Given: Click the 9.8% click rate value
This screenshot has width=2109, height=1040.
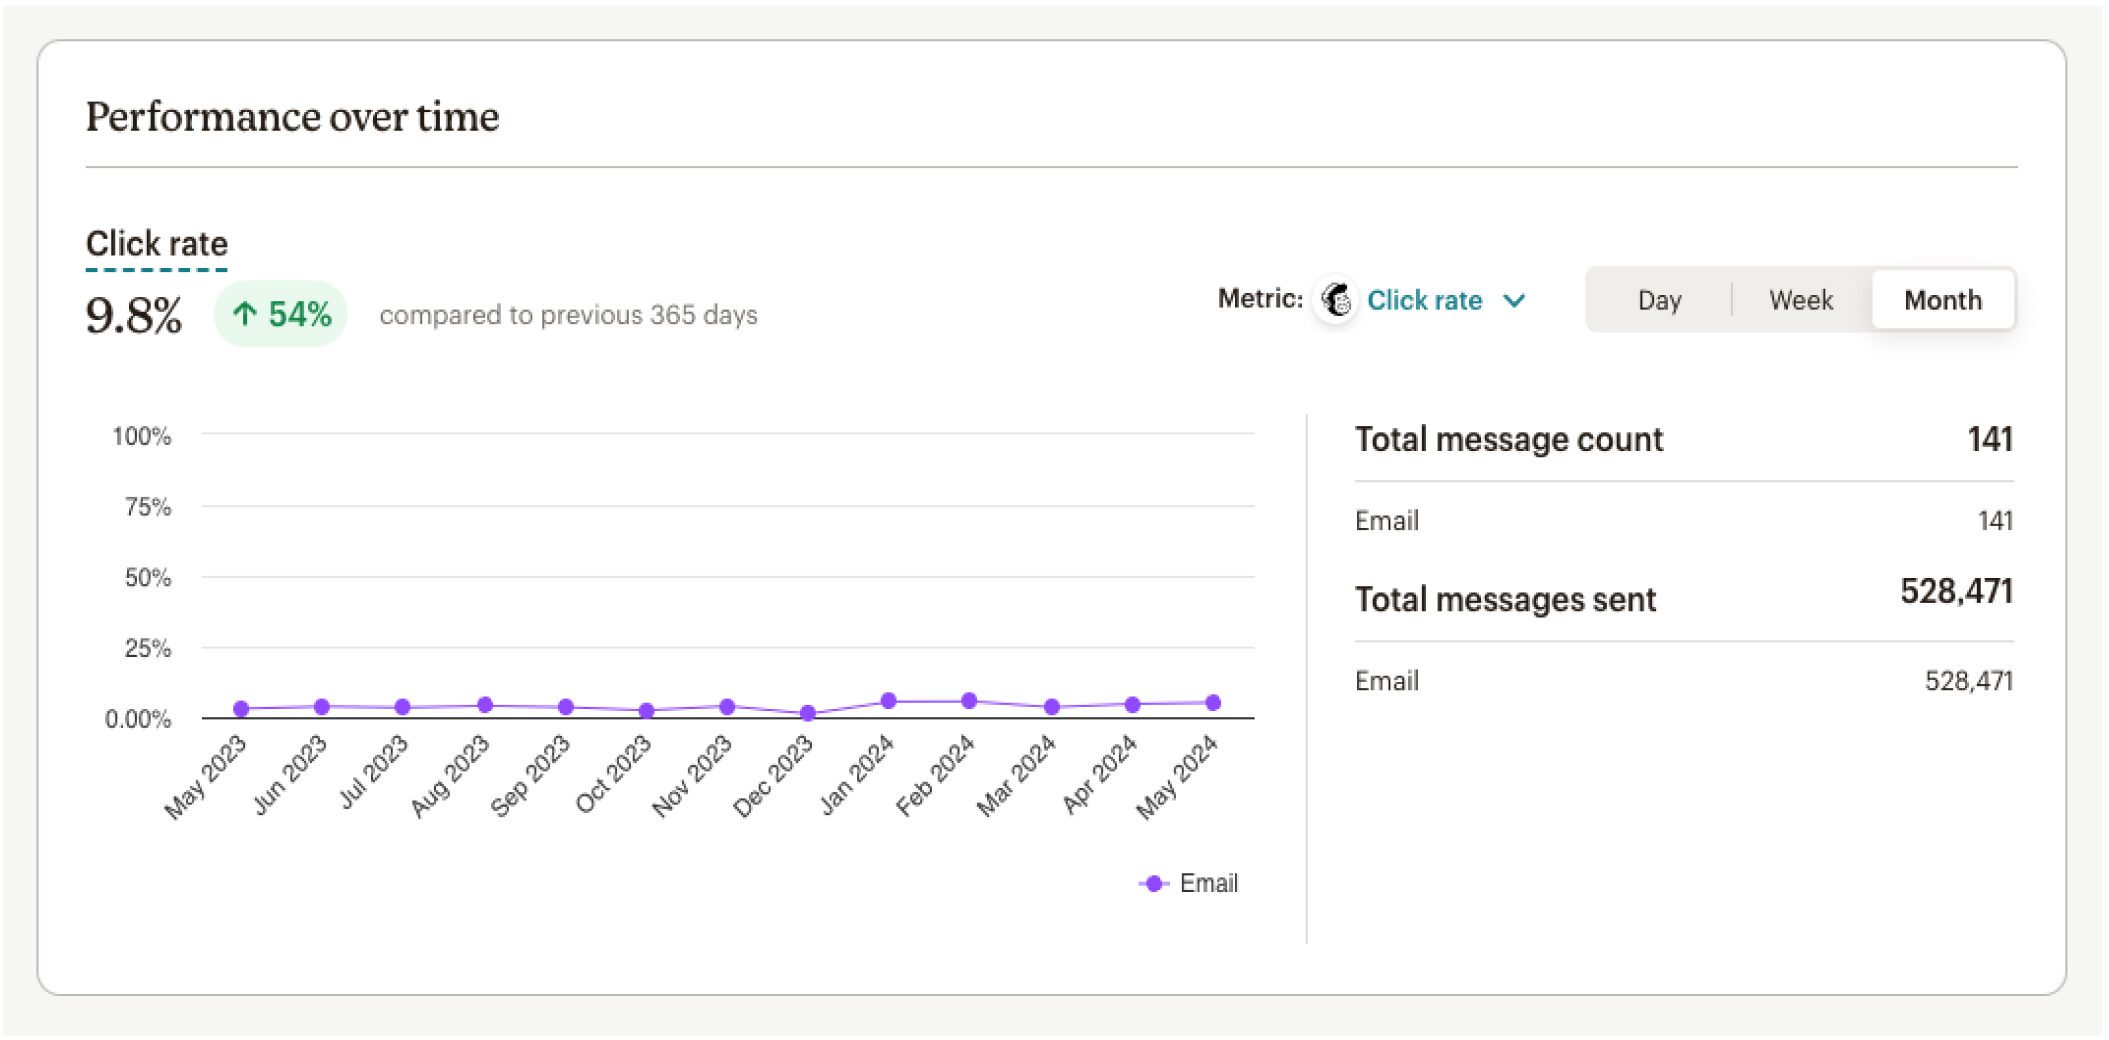Looking at the screenshot, I should click(134, 316).
